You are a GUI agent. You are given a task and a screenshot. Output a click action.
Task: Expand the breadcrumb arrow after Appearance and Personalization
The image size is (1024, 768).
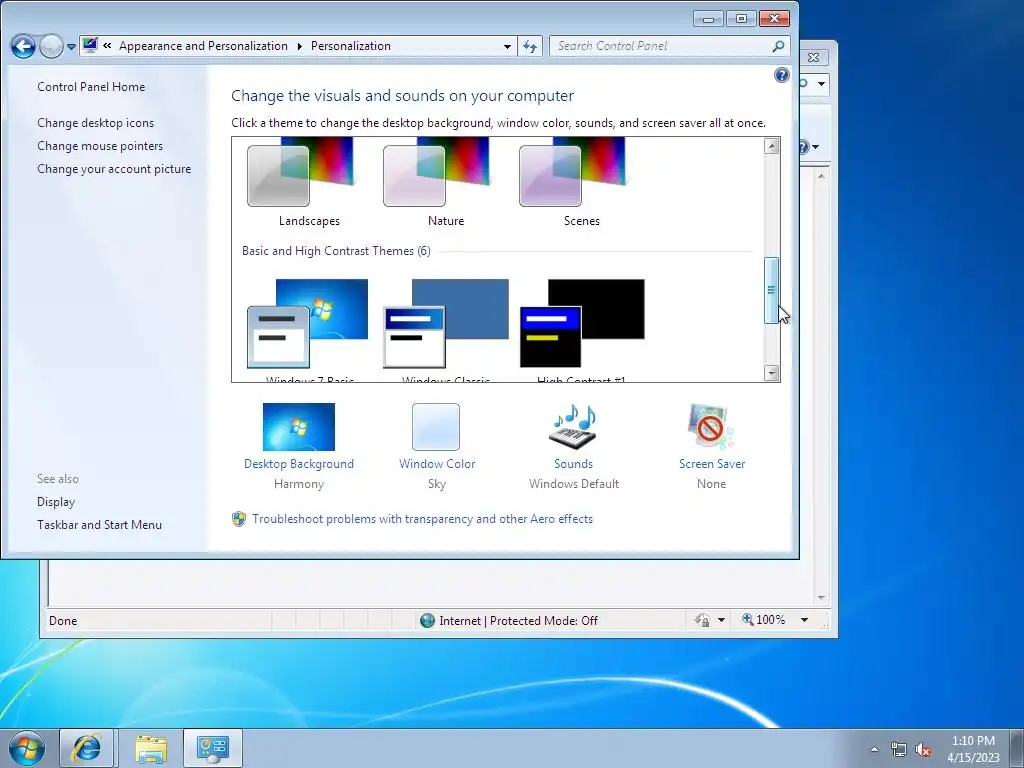click(299, 46)
